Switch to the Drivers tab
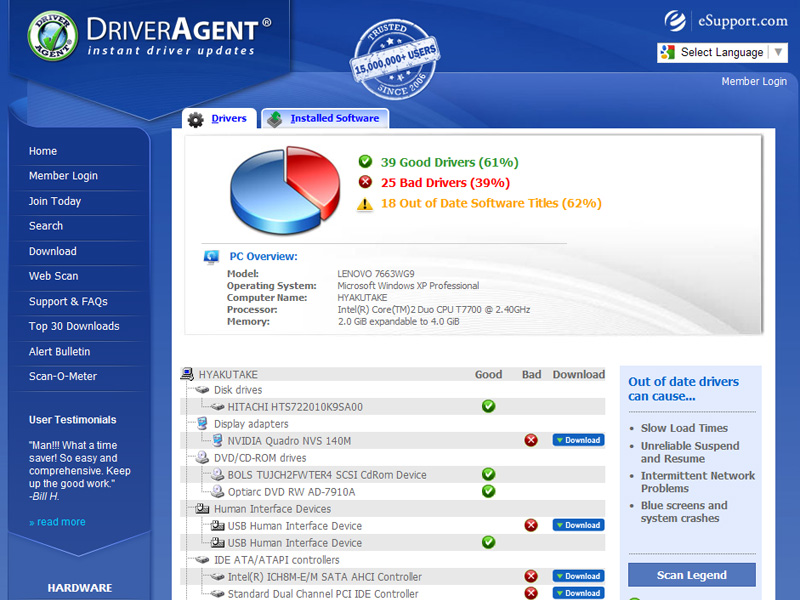Screen dimensions: 800x600 click(x=220, y=118)
